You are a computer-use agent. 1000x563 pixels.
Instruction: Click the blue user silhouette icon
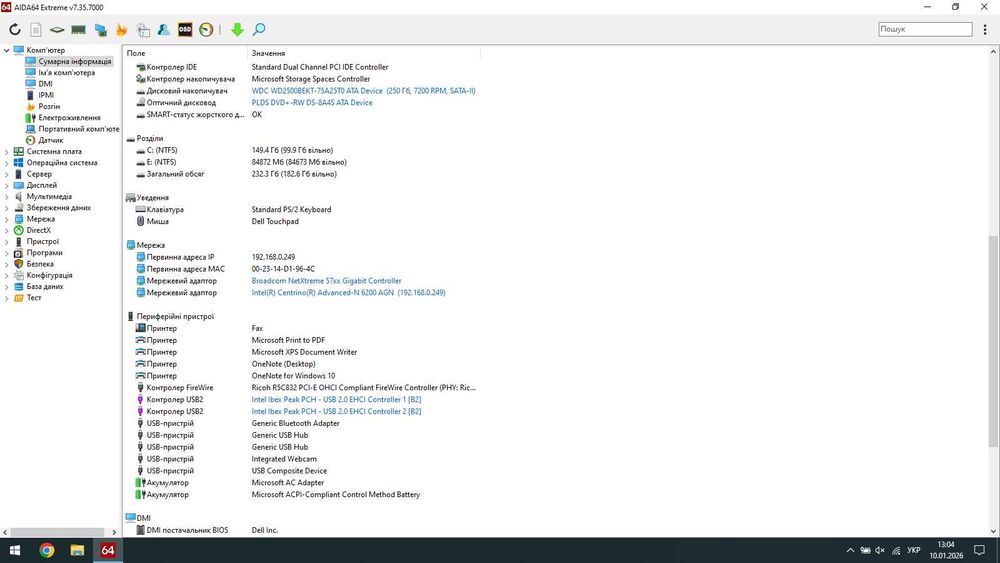[x=164, y=29]
